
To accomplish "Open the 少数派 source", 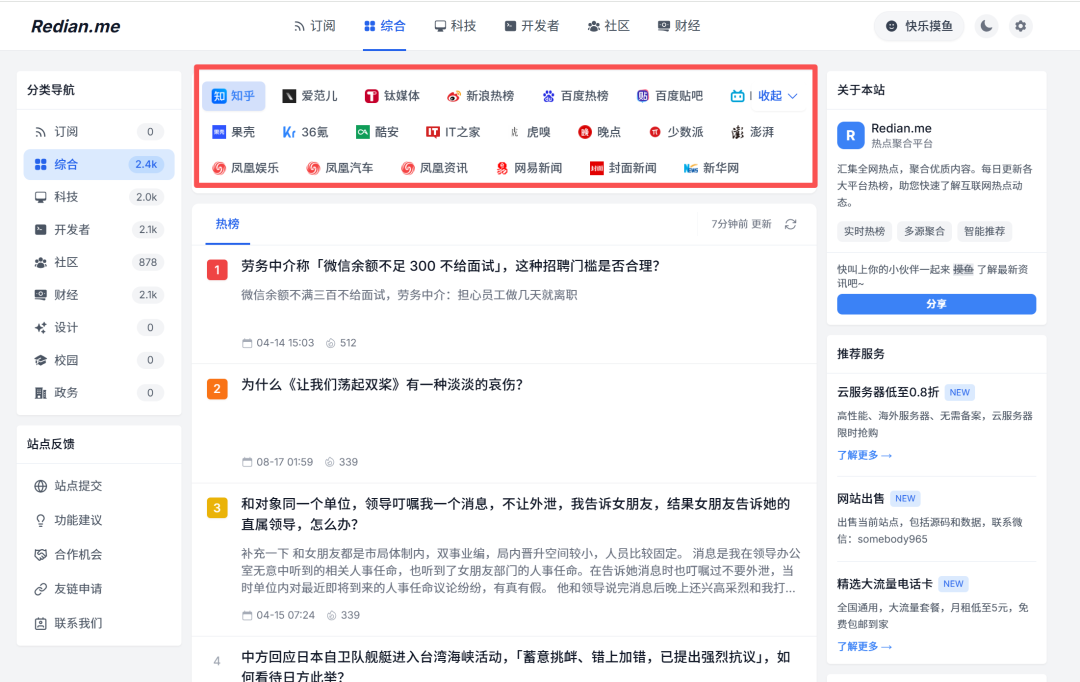I will point(676,132).
